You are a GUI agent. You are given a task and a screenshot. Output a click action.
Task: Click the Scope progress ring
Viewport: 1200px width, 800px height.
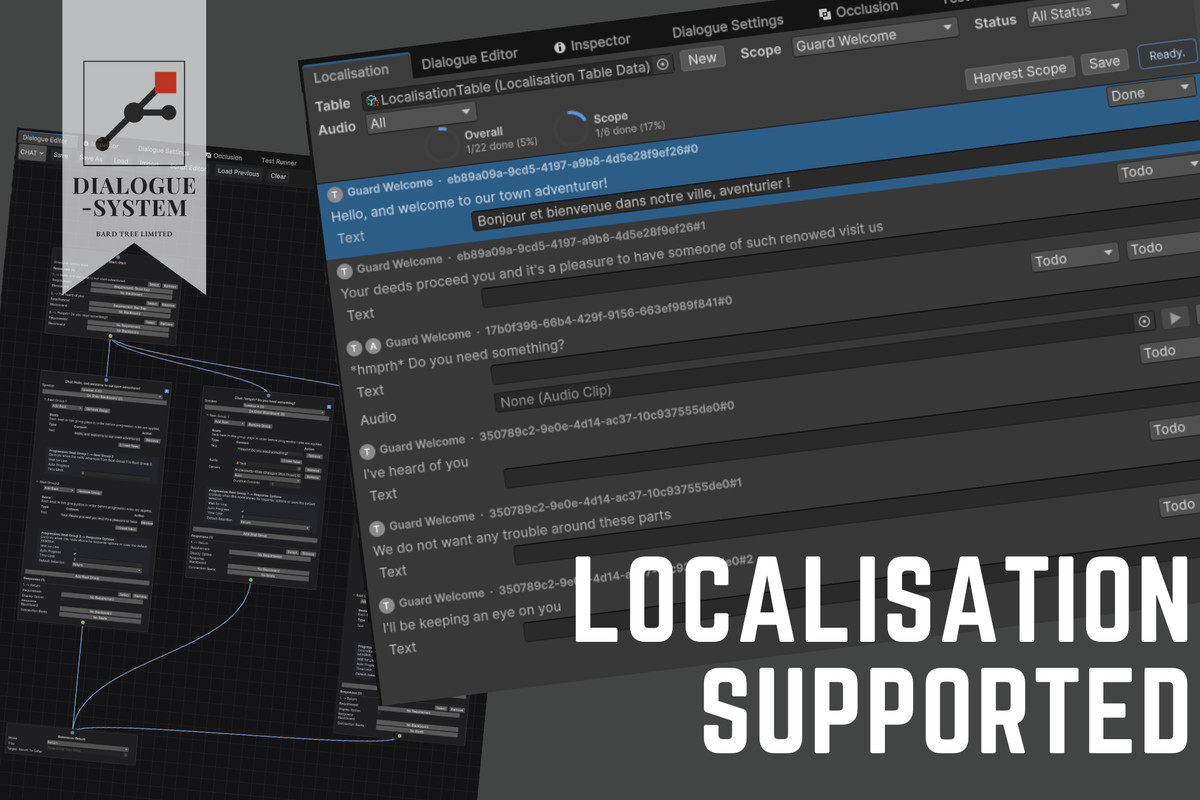[x=572, y=128]
